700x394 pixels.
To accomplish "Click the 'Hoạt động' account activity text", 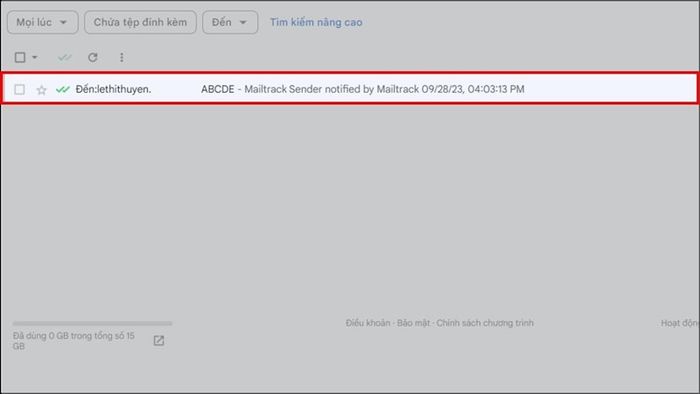I will 680,323.
